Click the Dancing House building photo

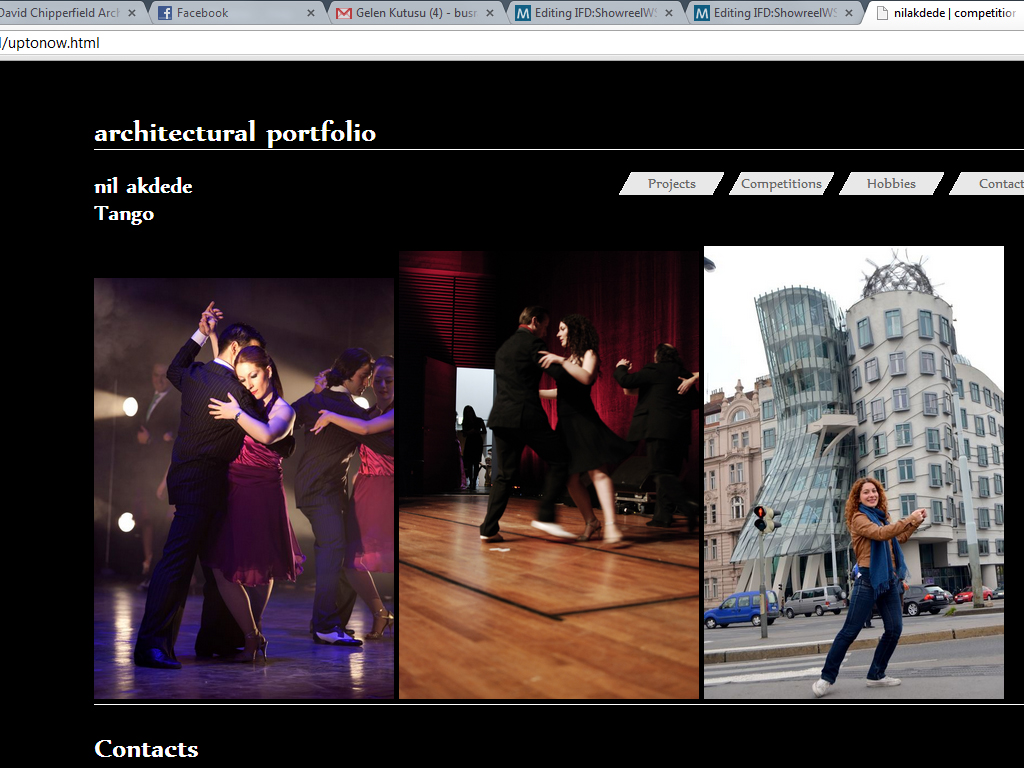[853, 472]
